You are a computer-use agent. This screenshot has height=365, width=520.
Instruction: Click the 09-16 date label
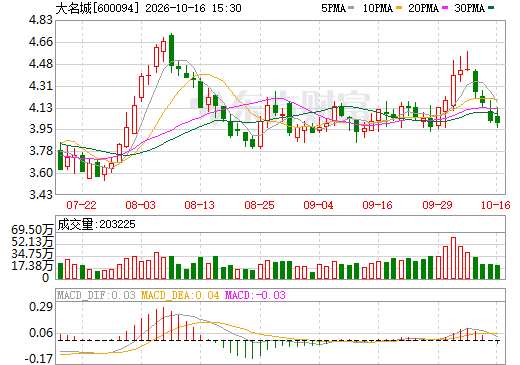tap(377, 205)
